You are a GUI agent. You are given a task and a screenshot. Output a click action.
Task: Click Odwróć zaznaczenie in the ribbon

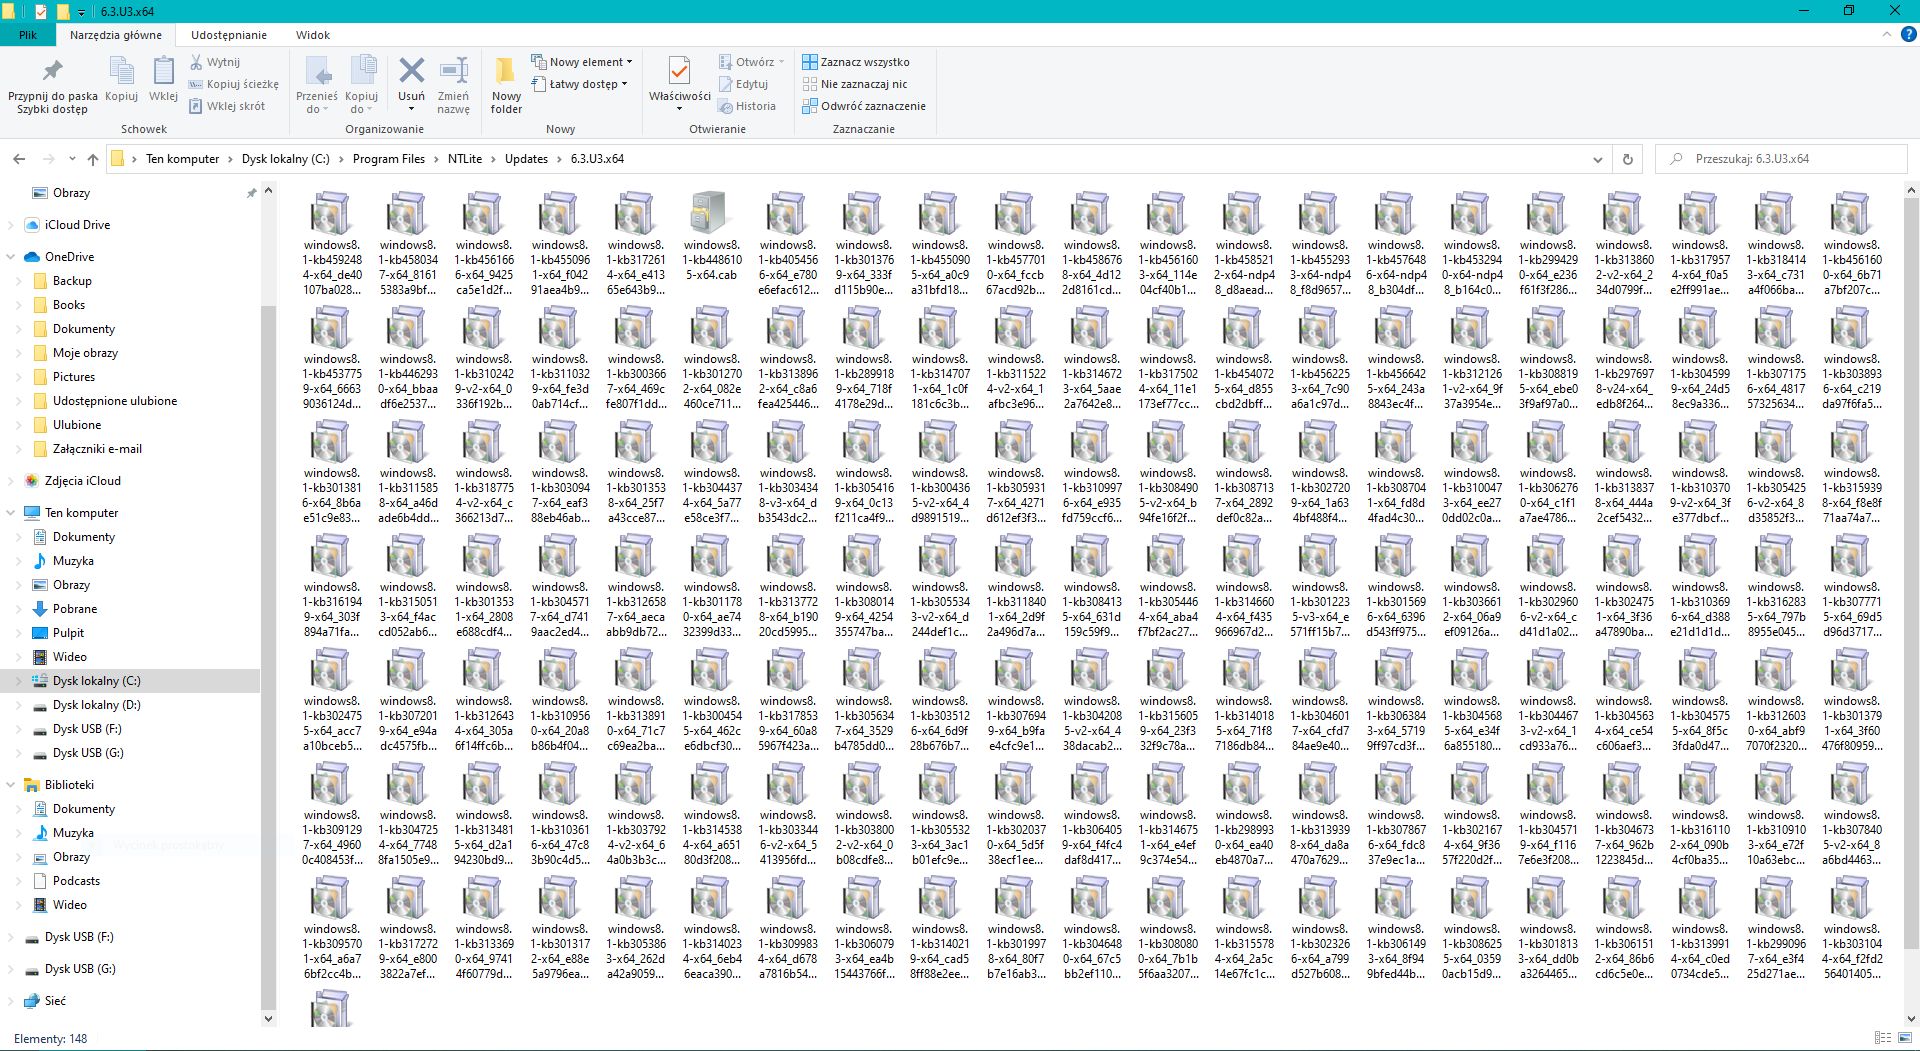(x=864, y=106)
